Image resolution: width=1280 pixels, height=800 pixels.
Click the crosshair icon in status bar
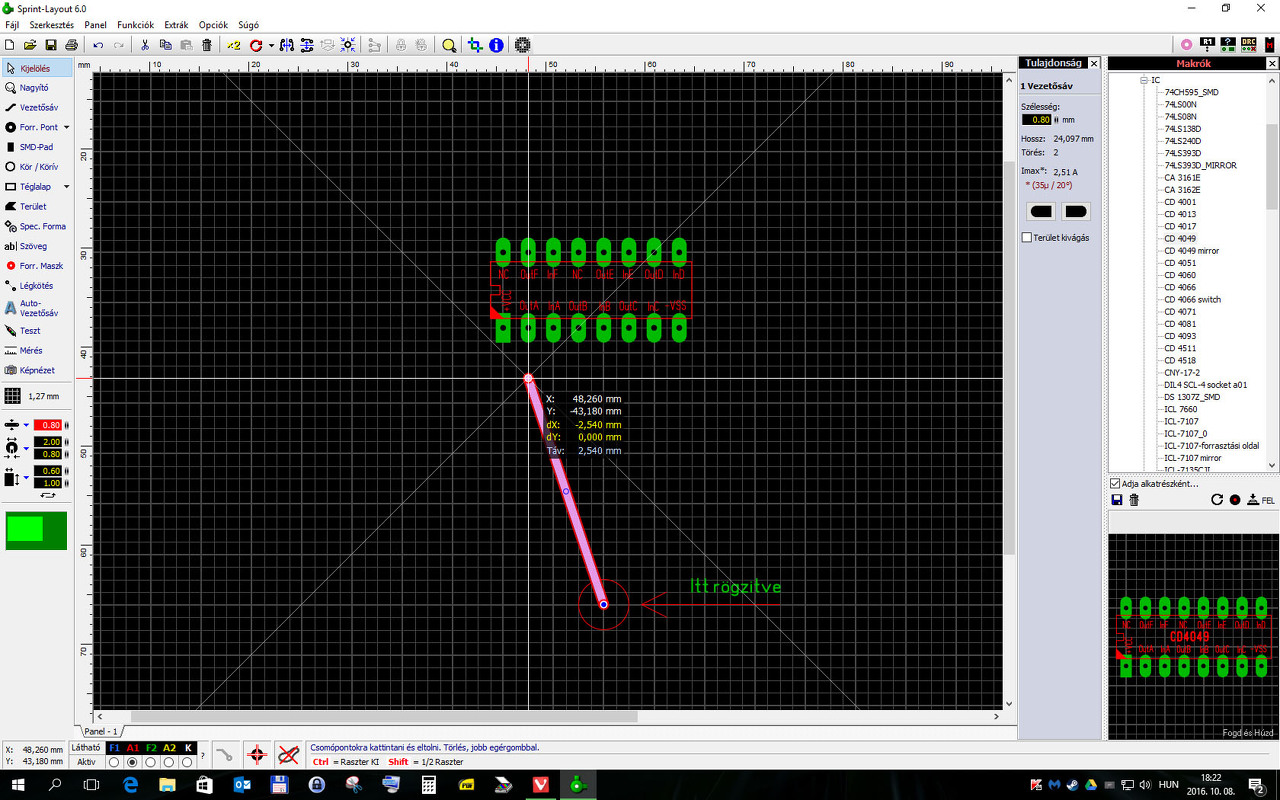[x=257, y=755]
